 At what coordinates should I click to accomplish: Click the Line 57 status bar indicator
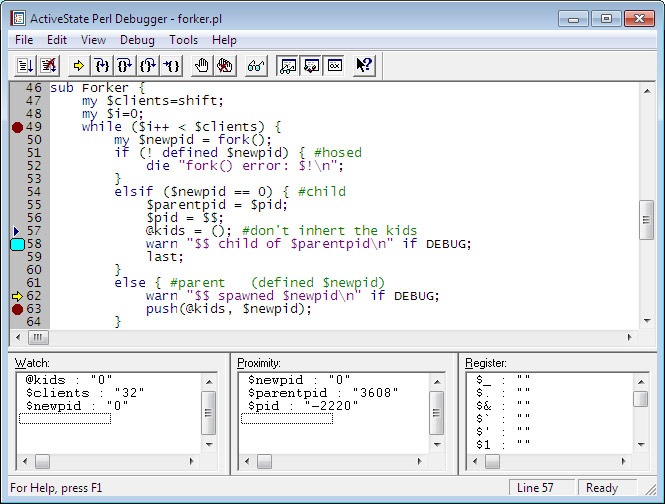[541, 488]
